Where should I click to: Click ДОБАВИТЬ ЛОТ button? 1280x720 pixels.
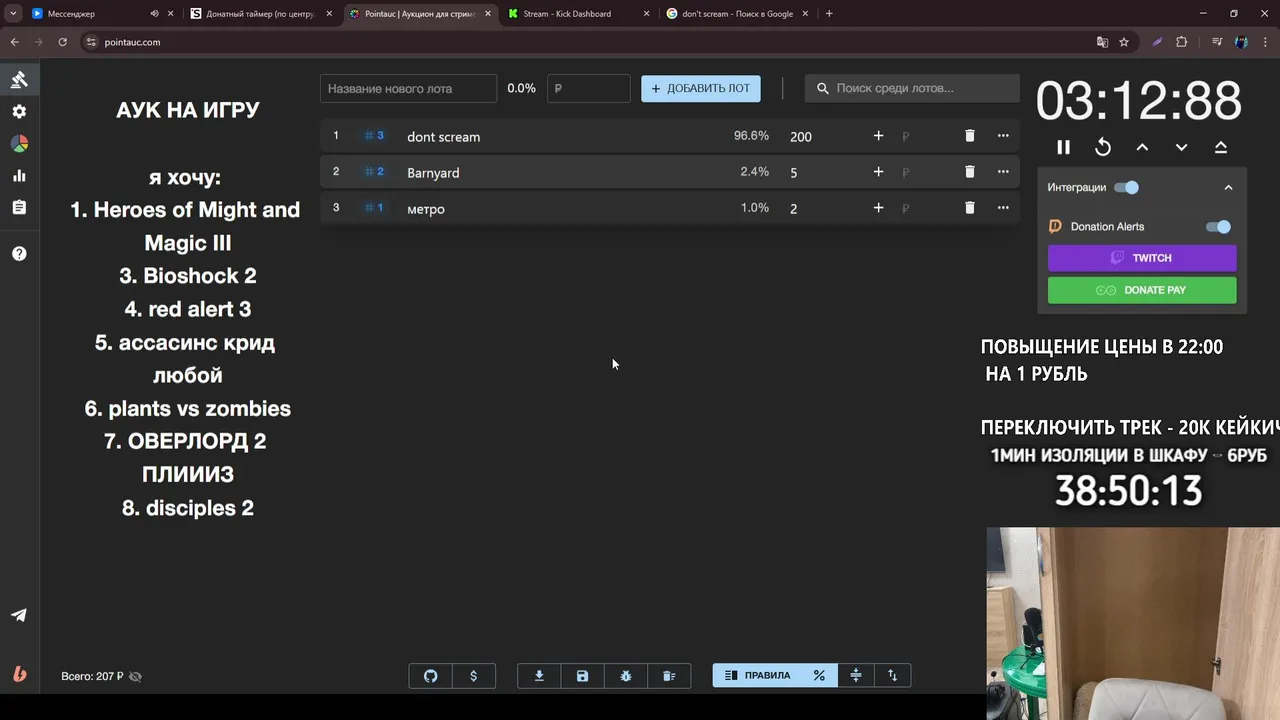[701, 88]
